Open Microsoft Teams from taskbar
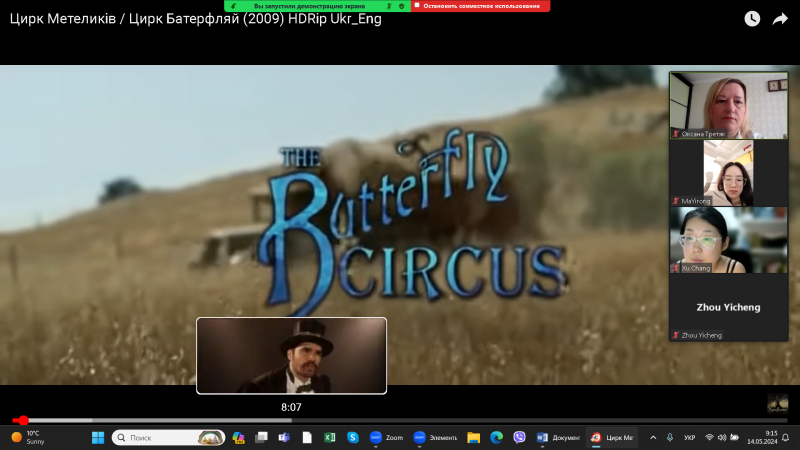 click(x=284, y=438)
